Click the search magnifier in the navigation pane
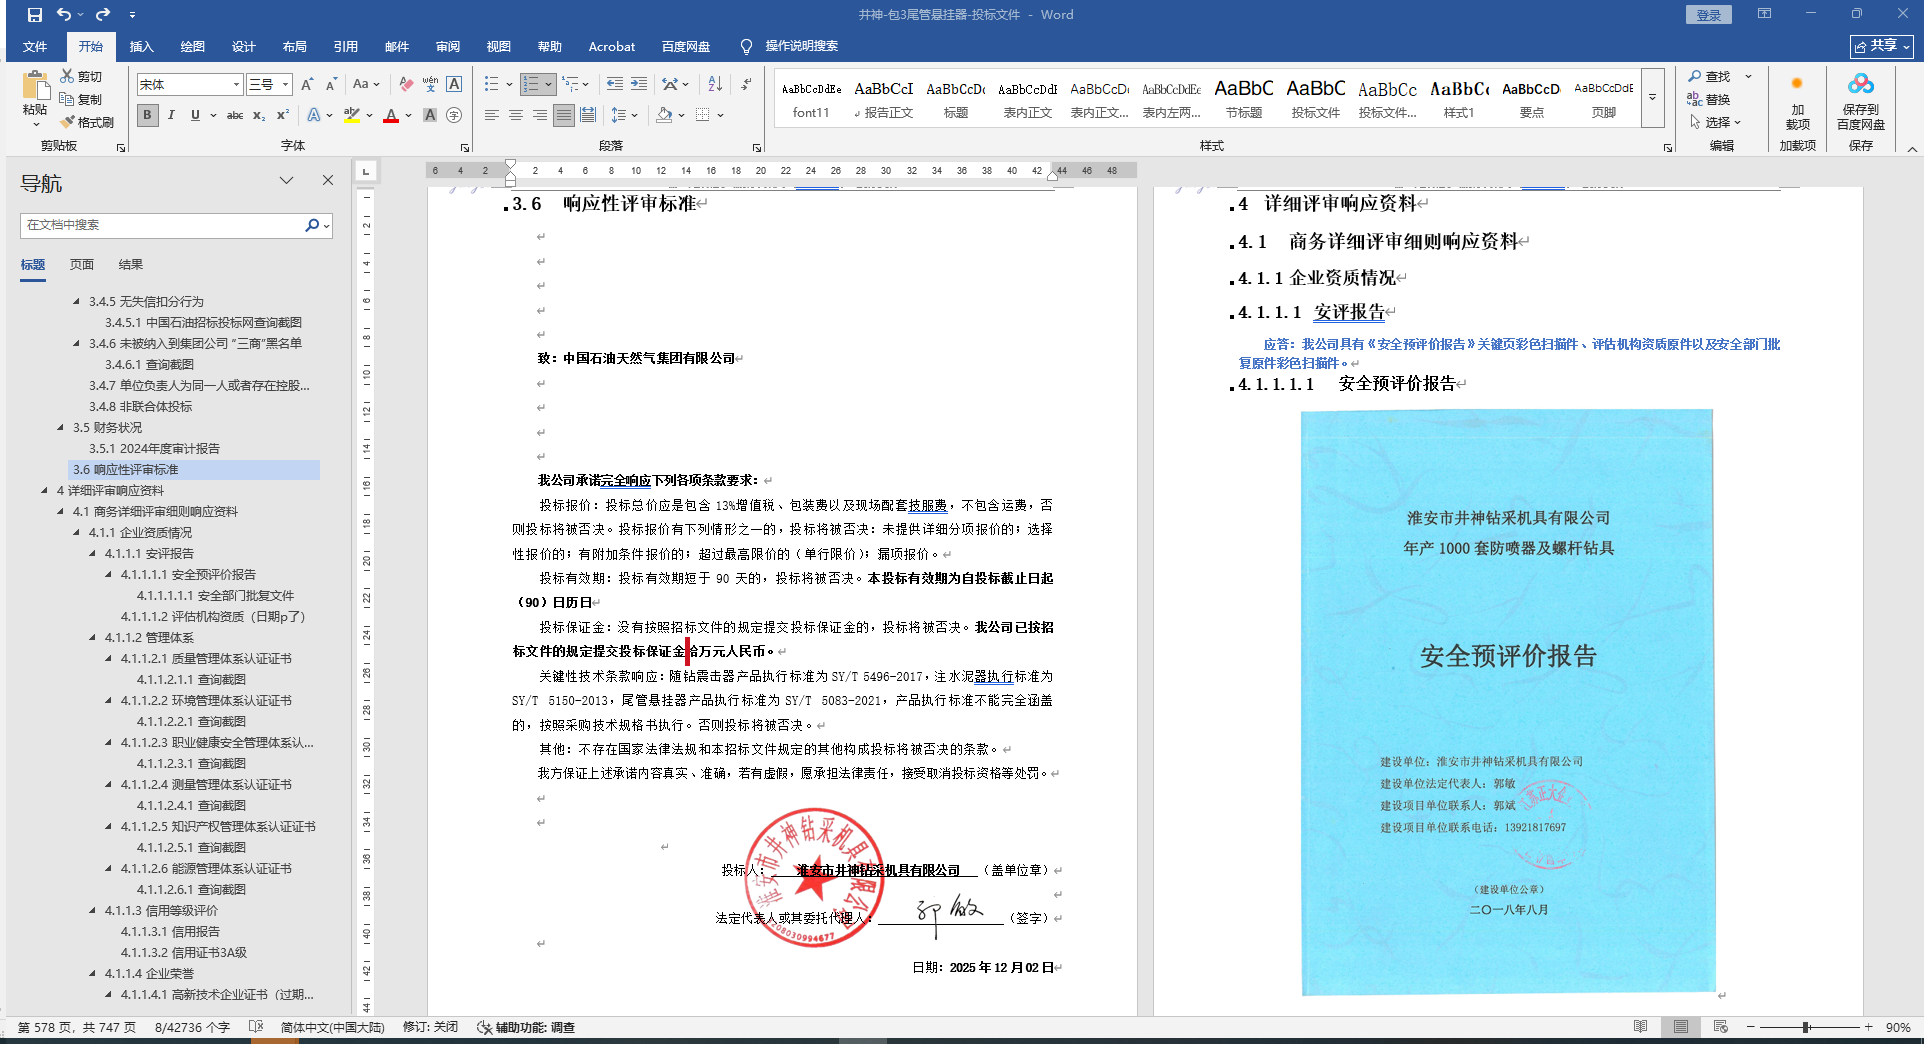 point(312,225)
